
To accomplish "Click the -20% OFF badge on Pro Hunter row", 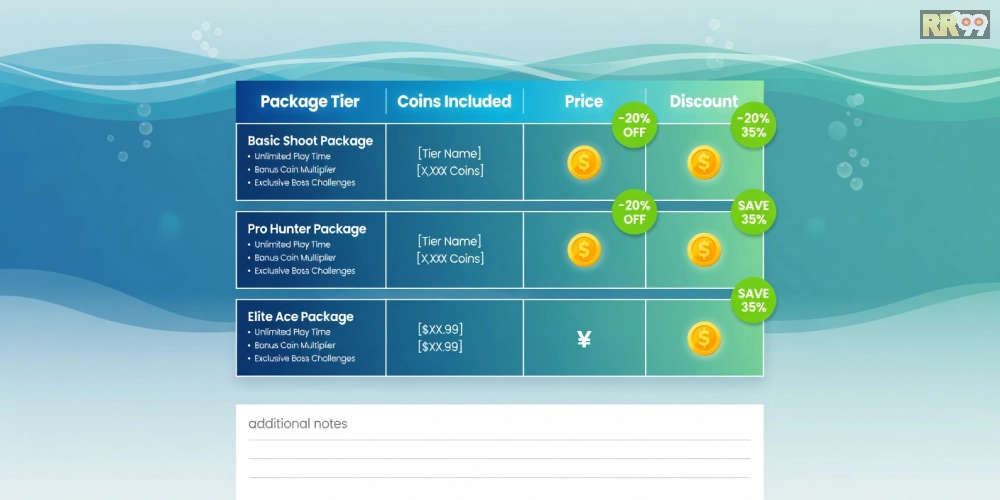I will pos(635,212).
